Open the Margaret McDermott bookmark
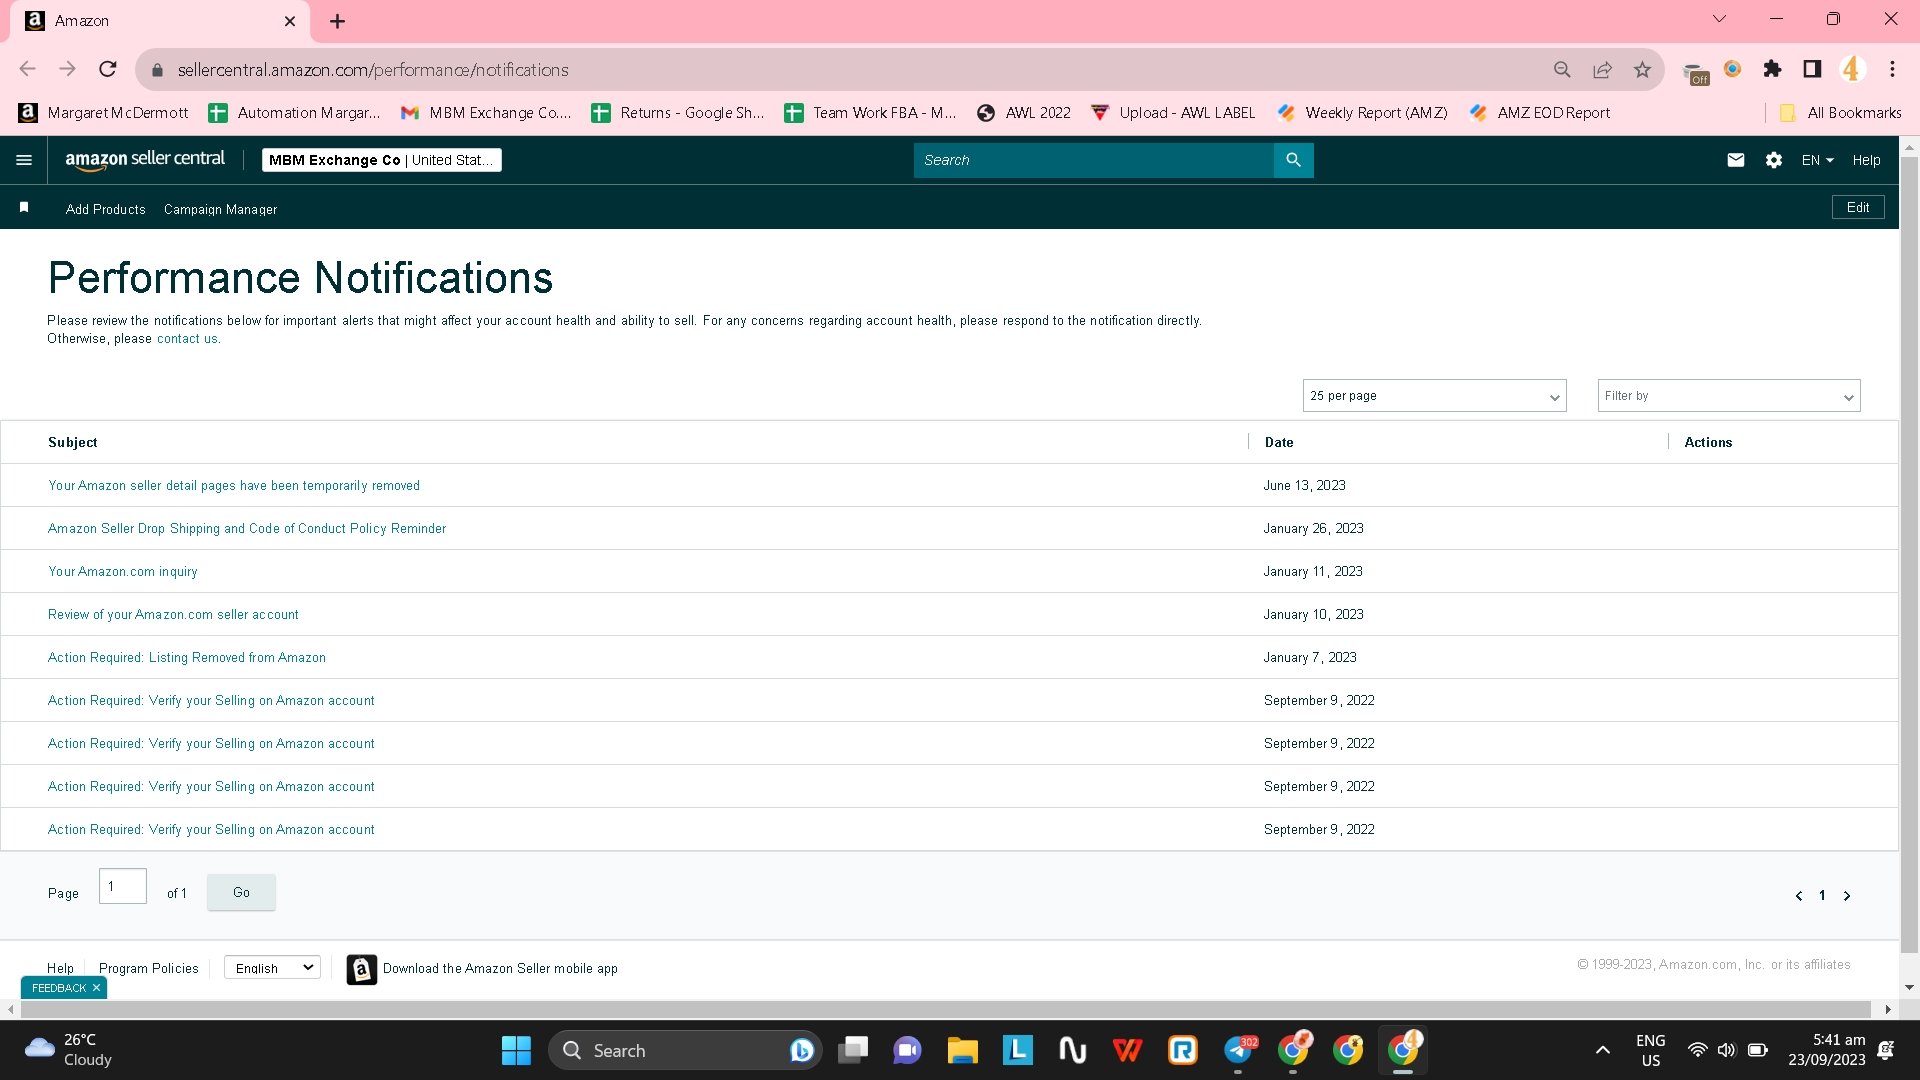1920x1080 pixels. [x=104, y=113]
